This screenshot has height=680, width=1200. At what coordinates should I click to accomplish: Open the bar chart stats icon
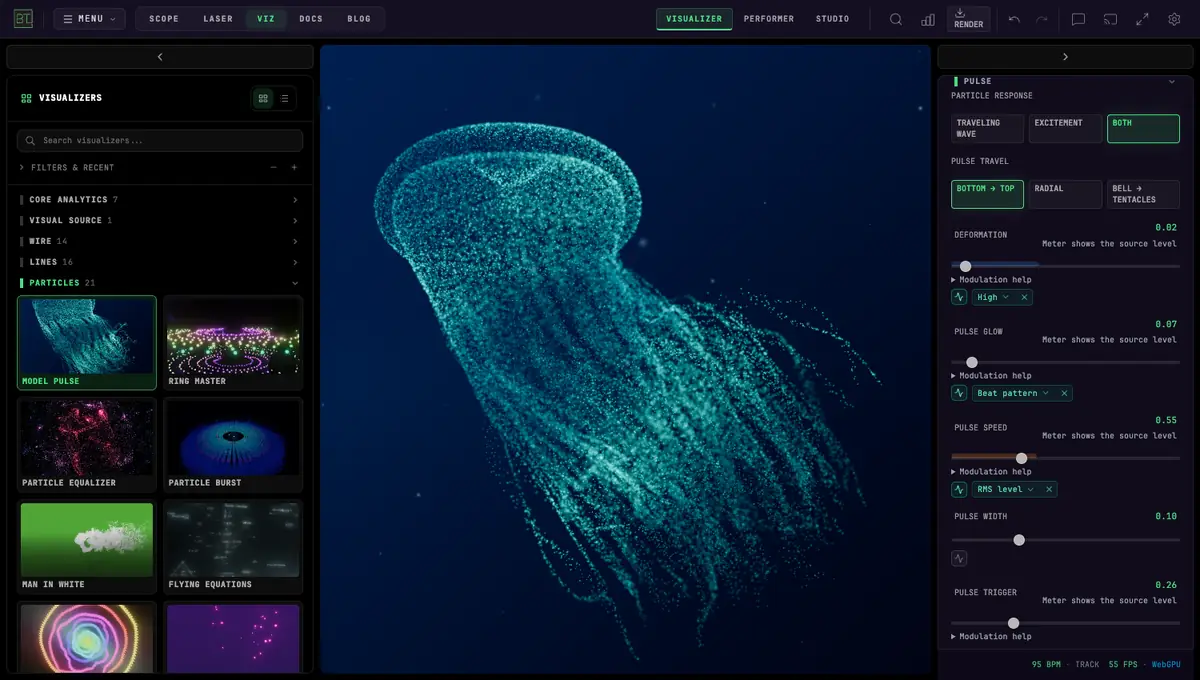928,19
